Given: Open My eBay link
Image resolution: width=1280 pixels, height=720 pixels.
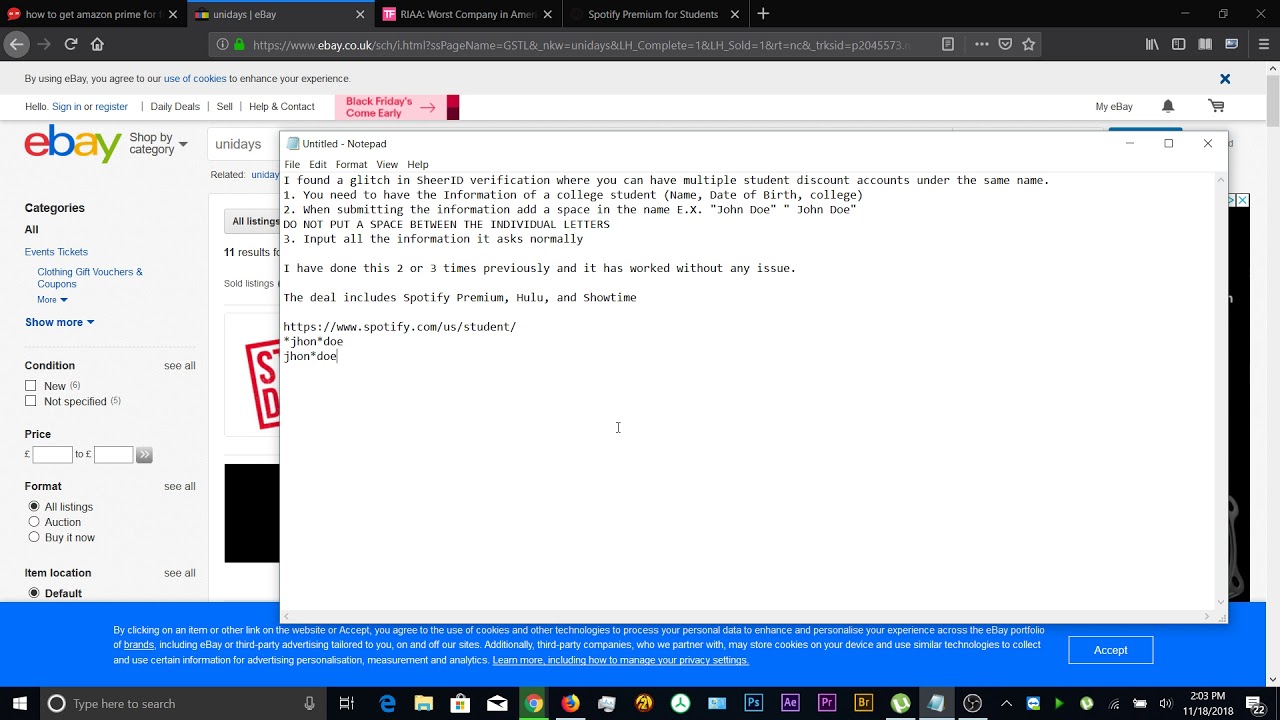Looking at the screenshot, I should click(x=1114, y=106).
